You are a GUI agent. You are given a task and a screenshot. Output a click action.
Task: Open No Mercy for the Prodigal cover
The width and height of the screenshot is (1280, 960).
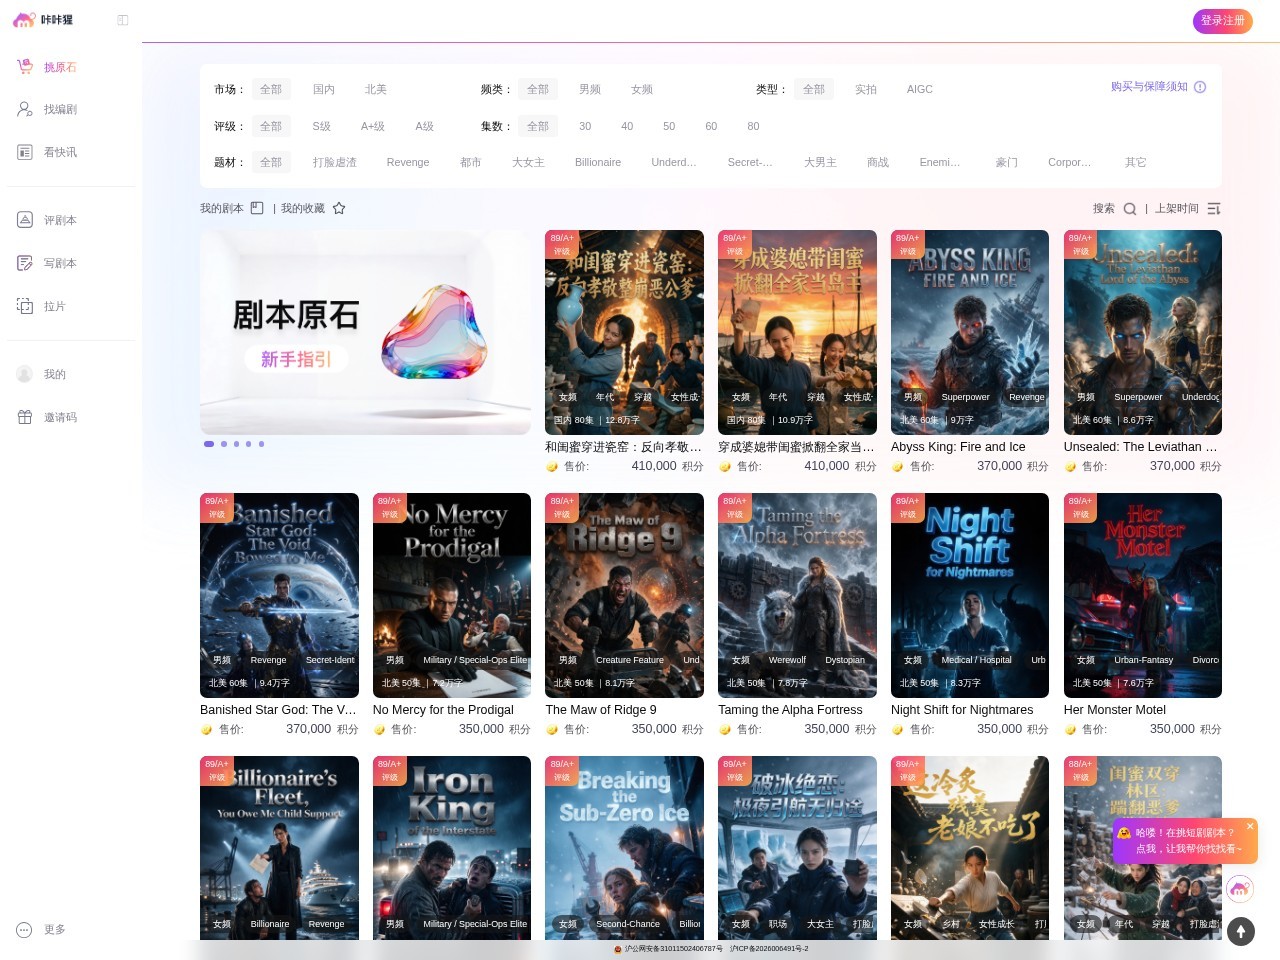(x=452, y=595)
